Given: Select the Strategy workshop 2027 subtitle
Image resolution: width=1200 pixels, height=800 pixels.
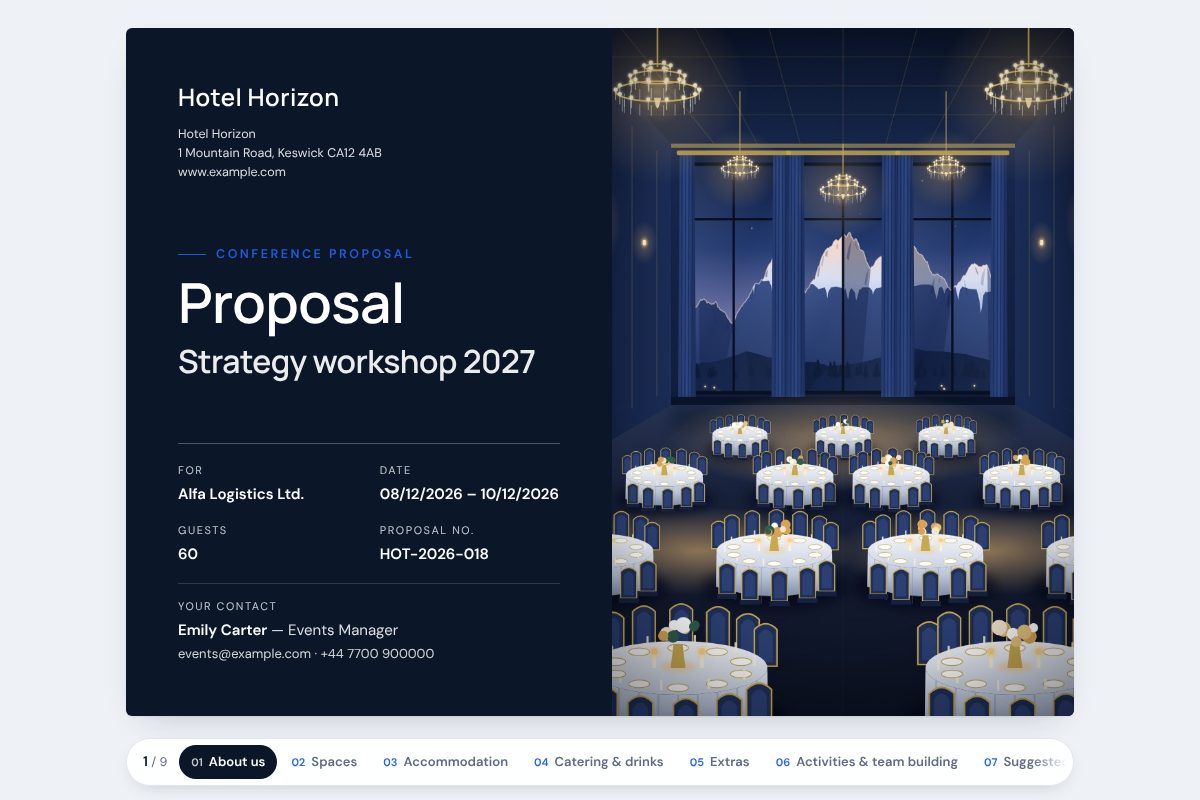Looking at the screenshot, I should pyautogui.click(x=357, y=362).
